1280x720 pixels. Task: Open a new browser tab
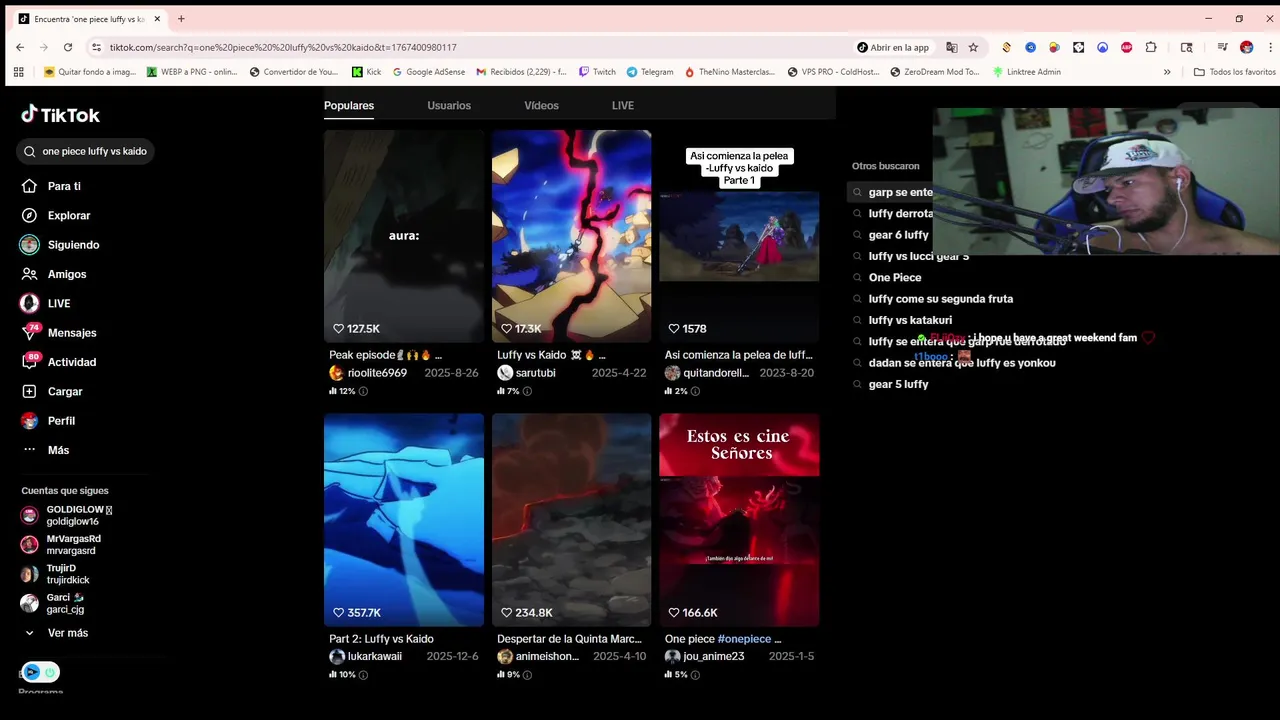click(181, 19)
